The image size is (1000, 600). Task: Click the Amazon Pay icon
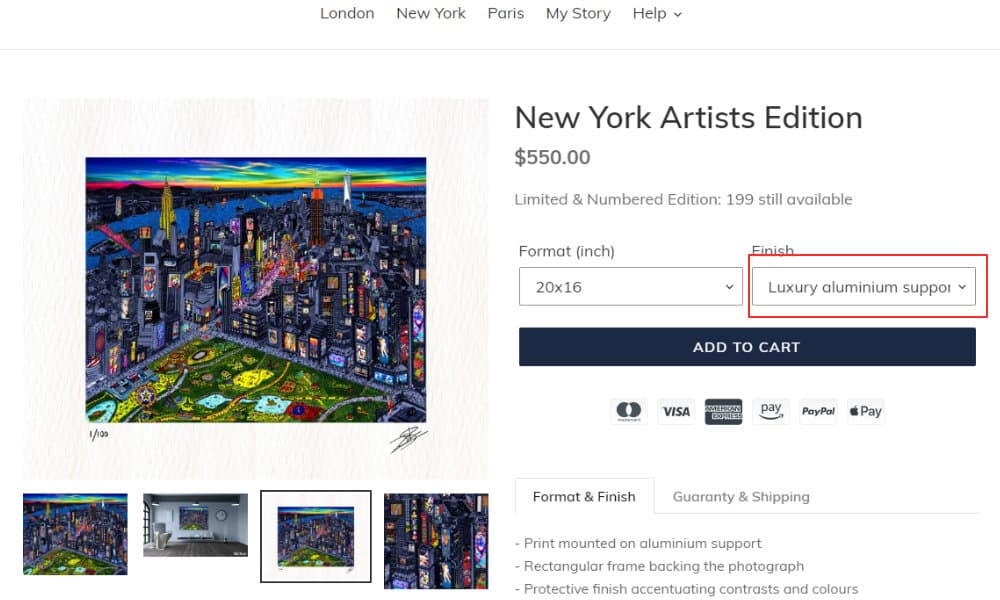click(770, 411)
